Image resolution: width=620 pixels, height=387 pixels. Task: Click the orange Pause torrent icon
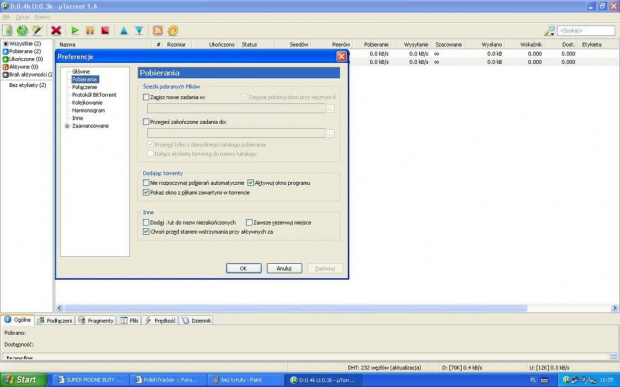[90, 30]
